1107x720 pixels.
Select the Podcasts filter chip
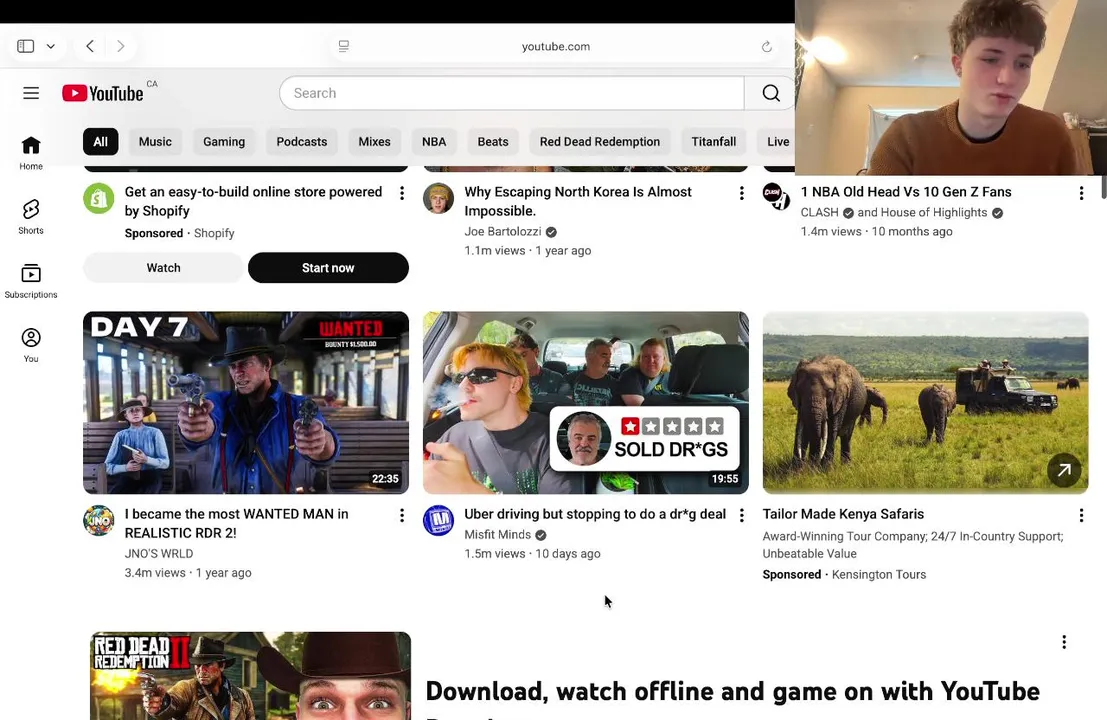coord(301,142)
